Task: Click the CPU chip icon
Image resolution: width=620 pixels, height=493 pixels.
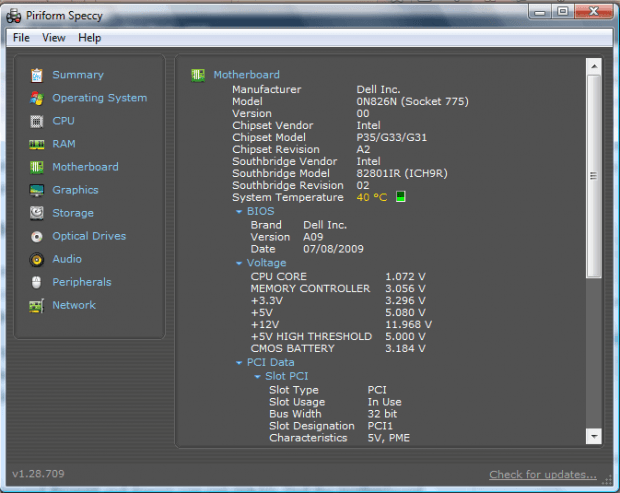Action: pyautogui.click(x=37, y=121)
